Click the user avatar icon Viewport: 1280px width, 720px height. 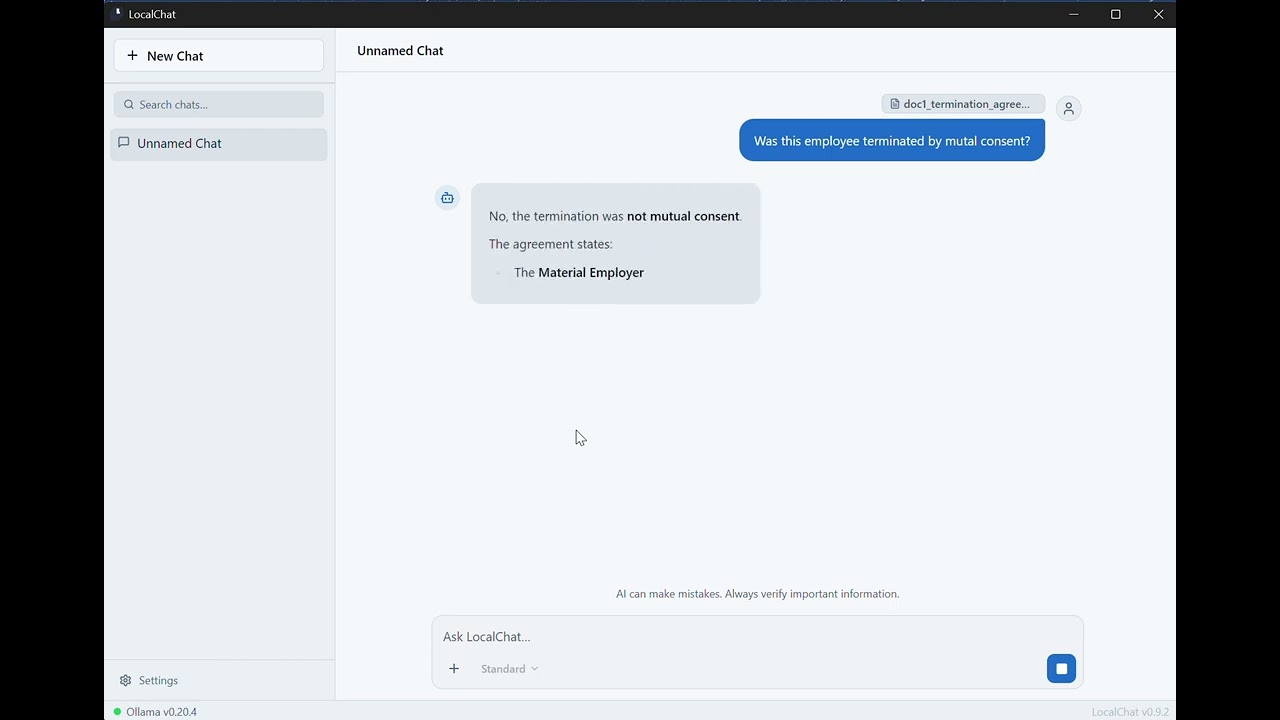click(1068, 108)
